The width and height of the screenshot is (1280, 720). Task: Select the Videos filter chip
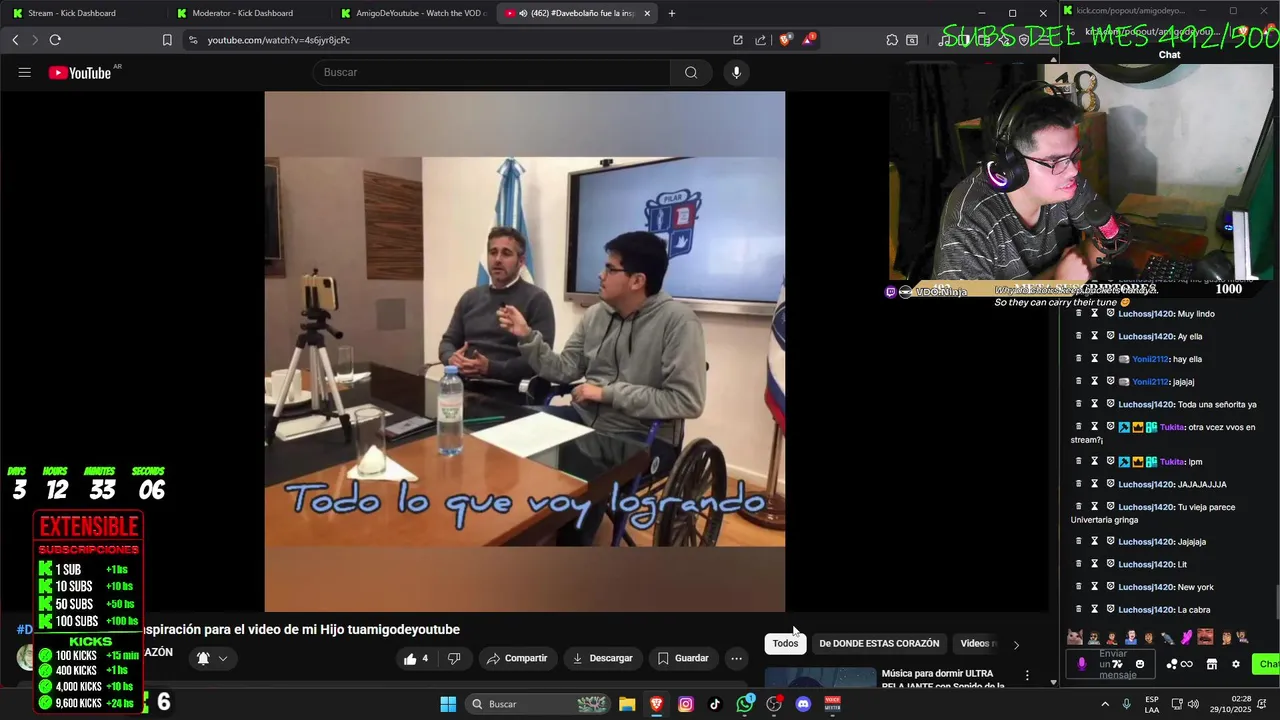click(977, 643)
